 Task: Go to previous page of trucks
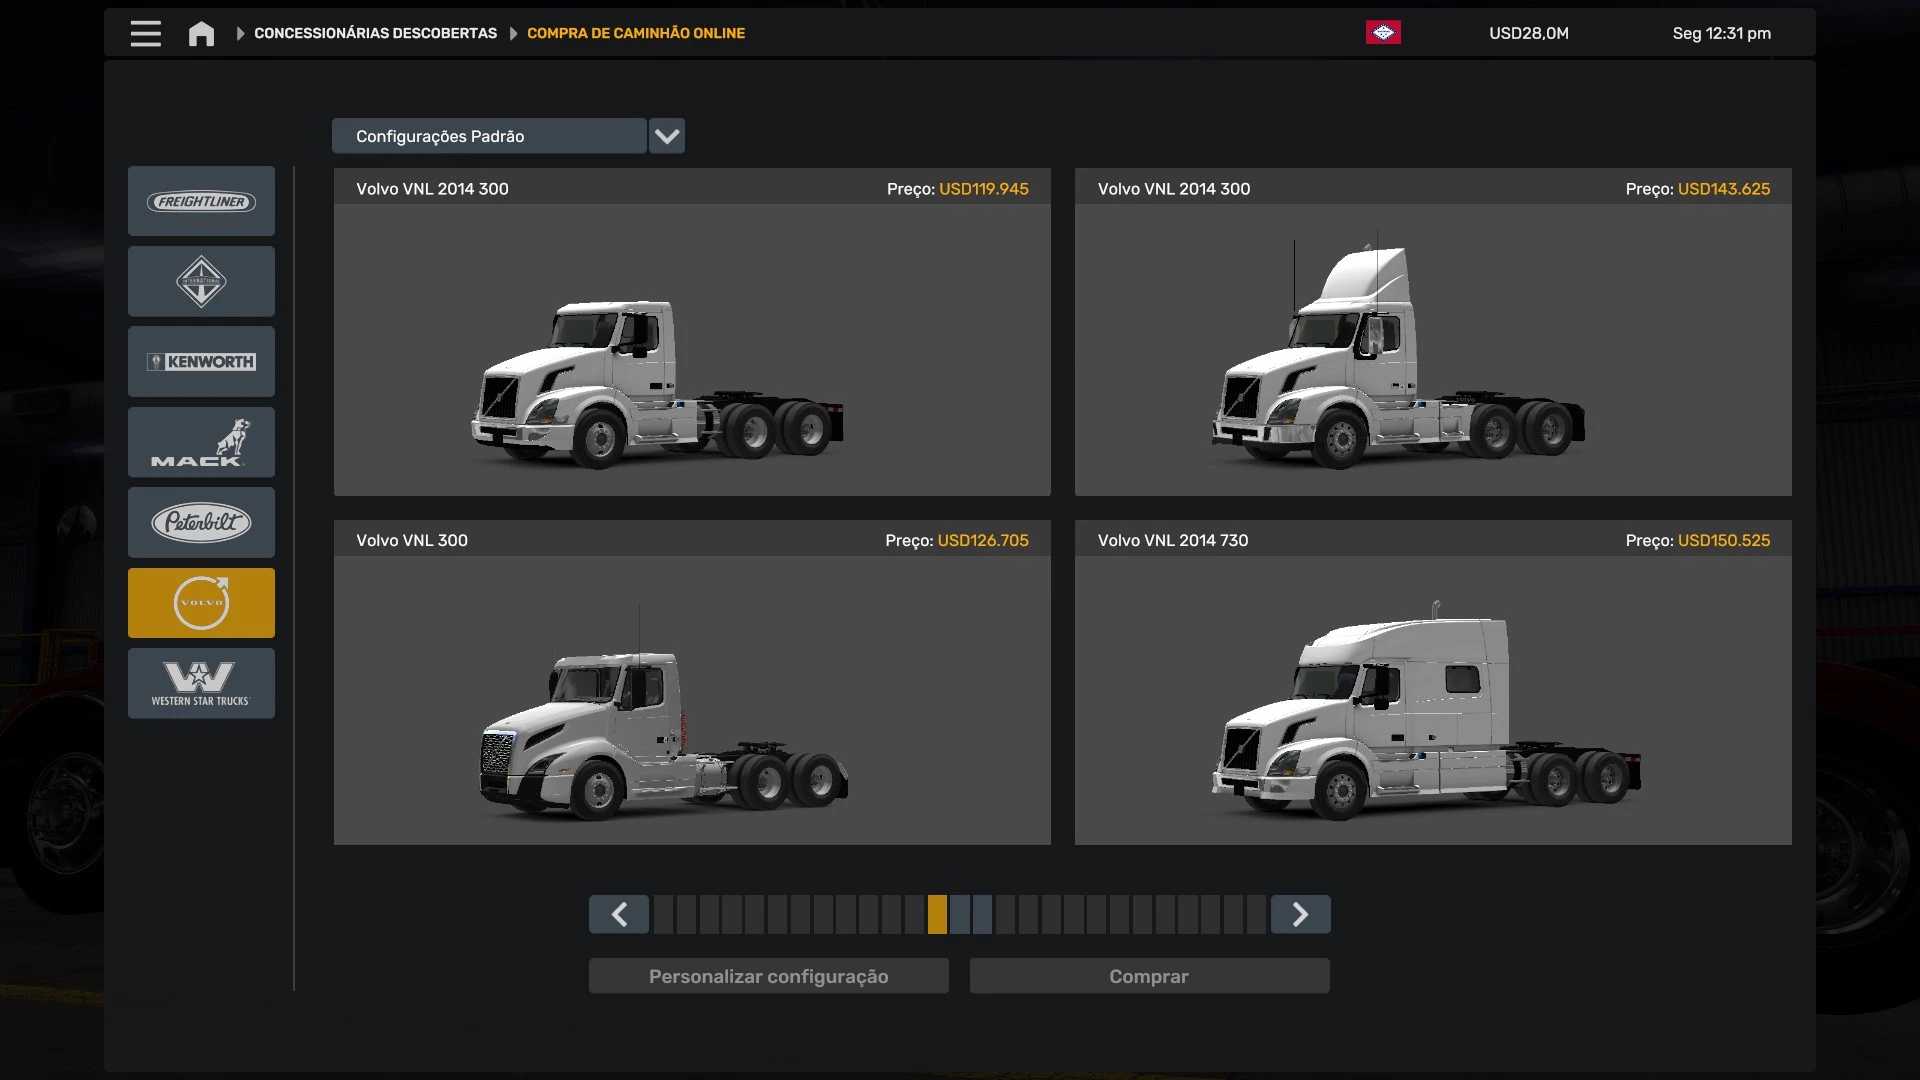pyautogui.click(x=619, y=914)
